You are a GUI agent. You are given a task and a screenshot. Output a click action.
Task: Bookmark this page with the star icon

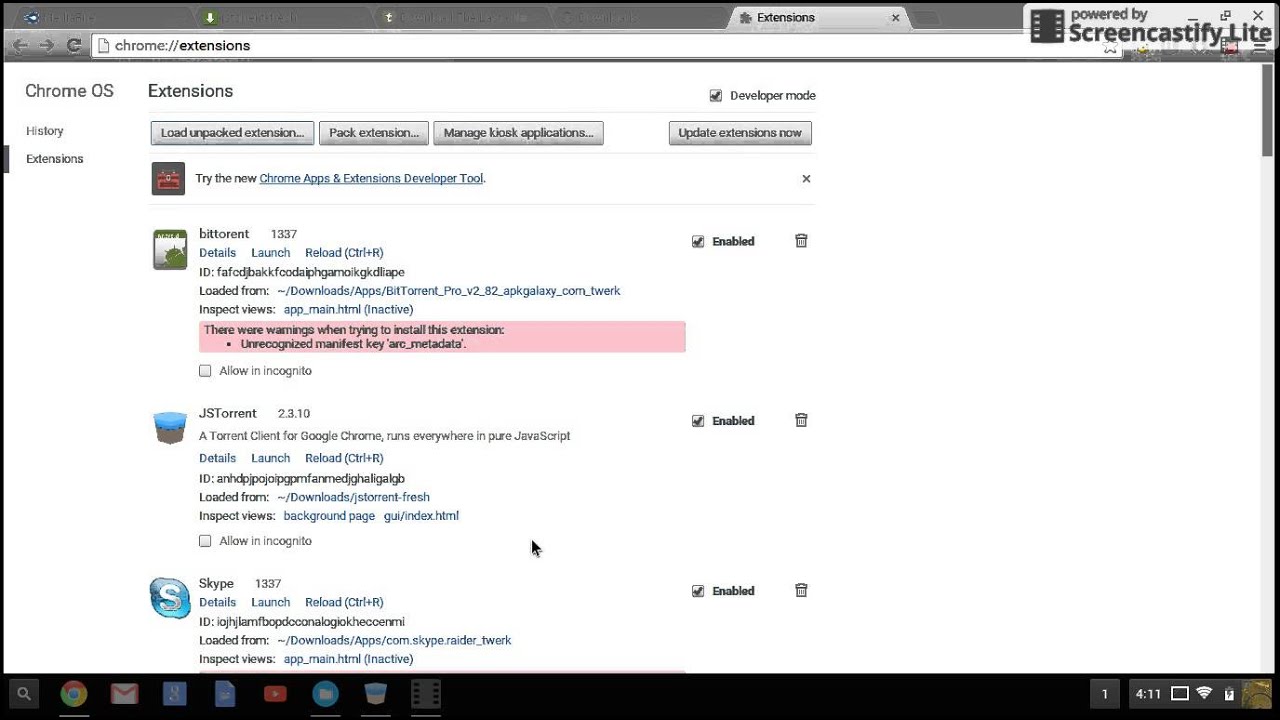click(1110, 46)
